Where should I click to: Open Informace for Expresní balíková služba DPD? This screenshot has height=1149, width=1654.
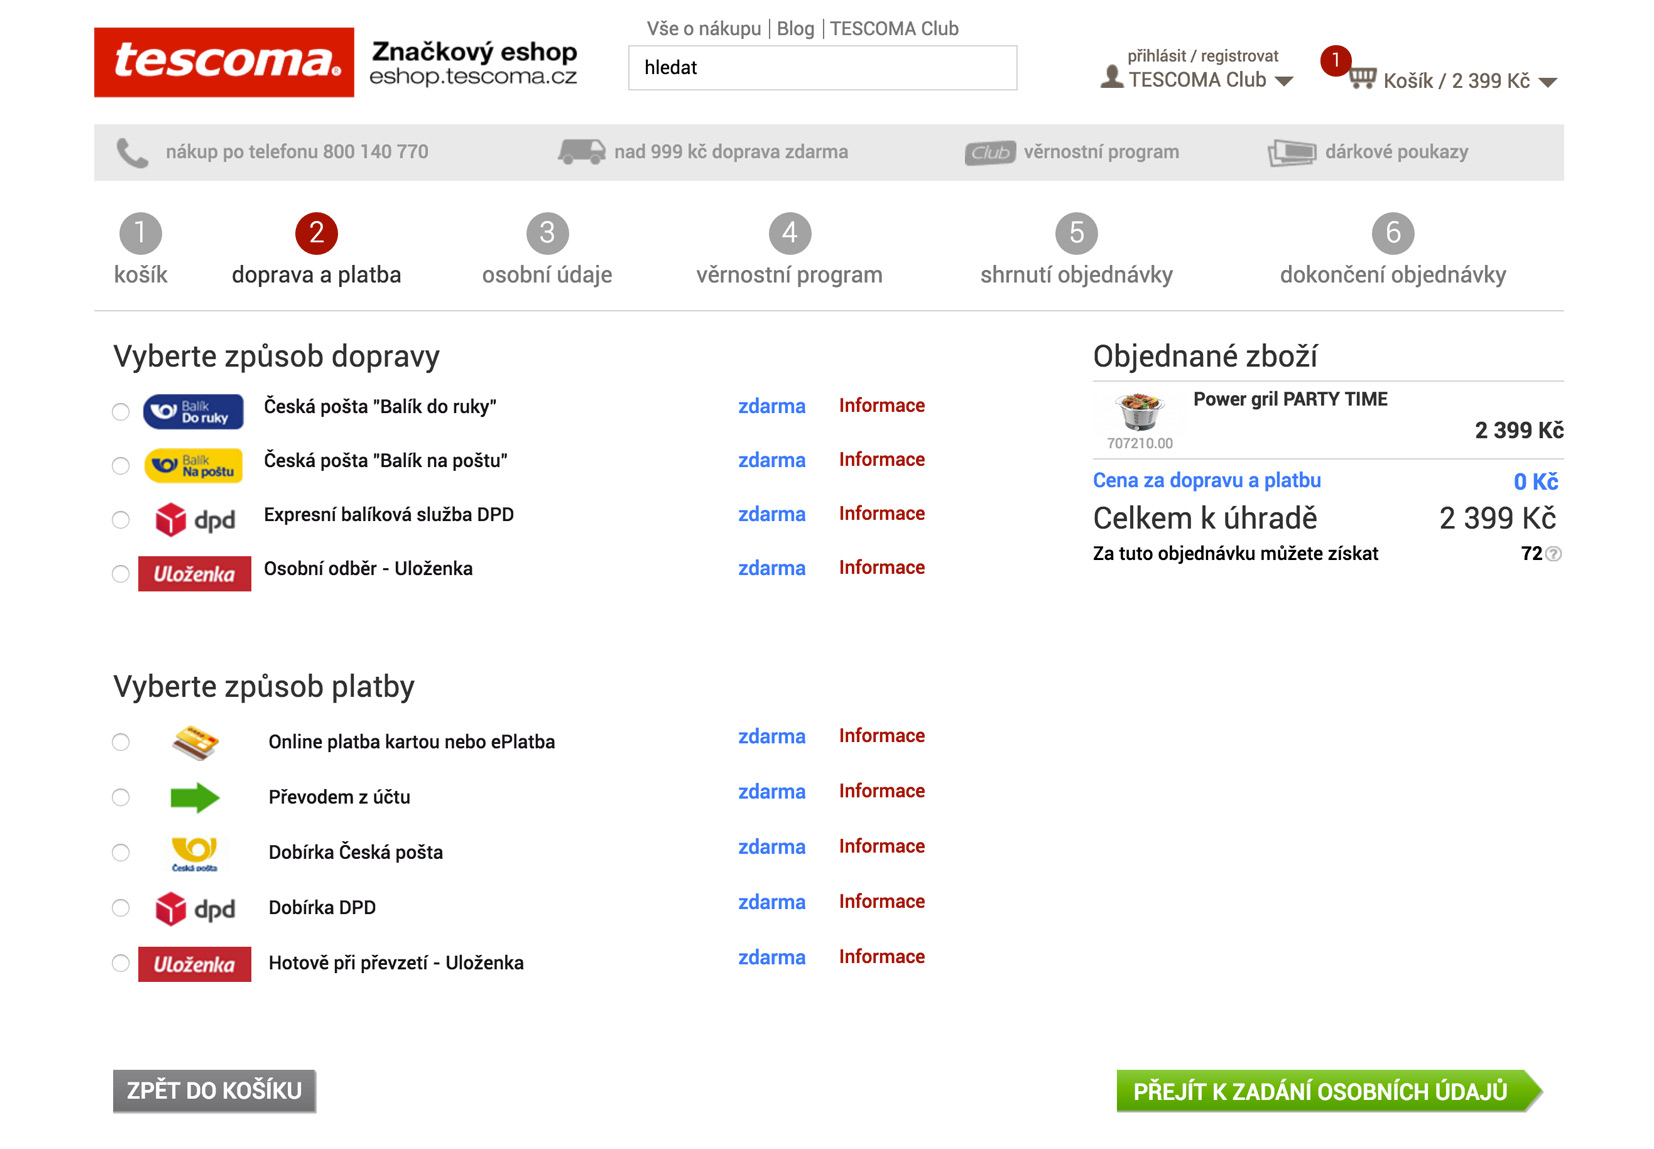[882, 514]
